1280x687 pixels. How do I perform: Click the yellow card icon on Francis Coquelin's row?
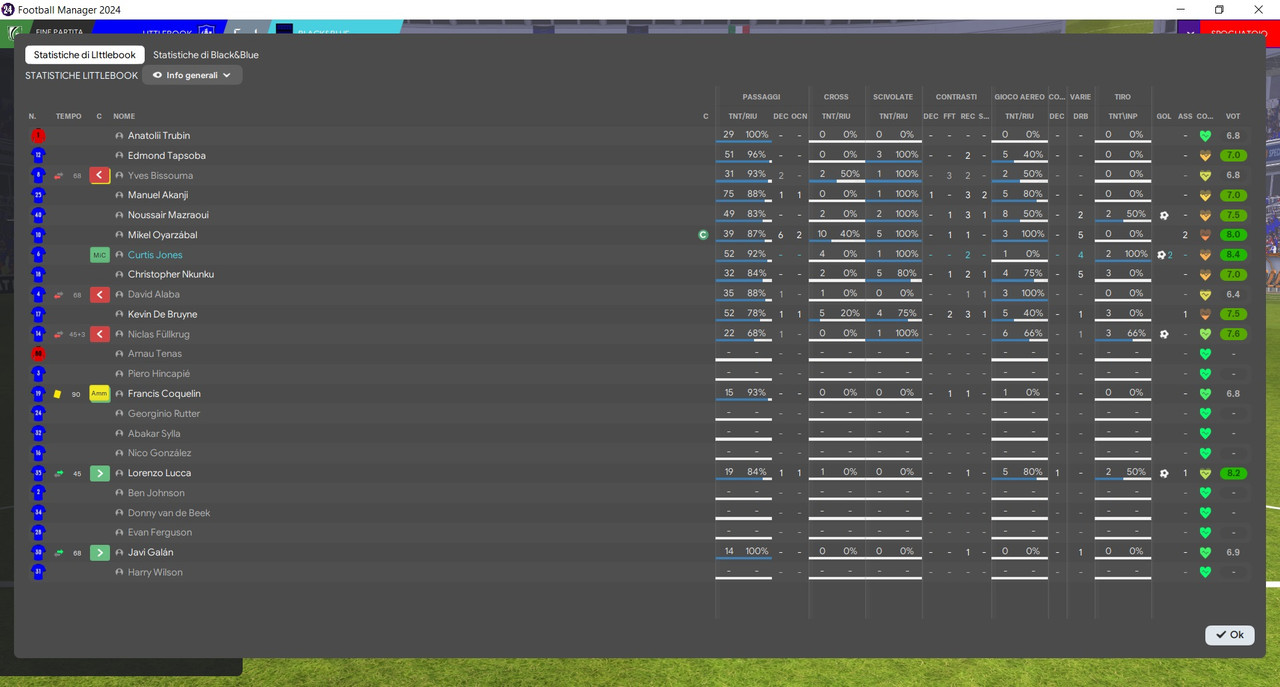coord(58,394)
